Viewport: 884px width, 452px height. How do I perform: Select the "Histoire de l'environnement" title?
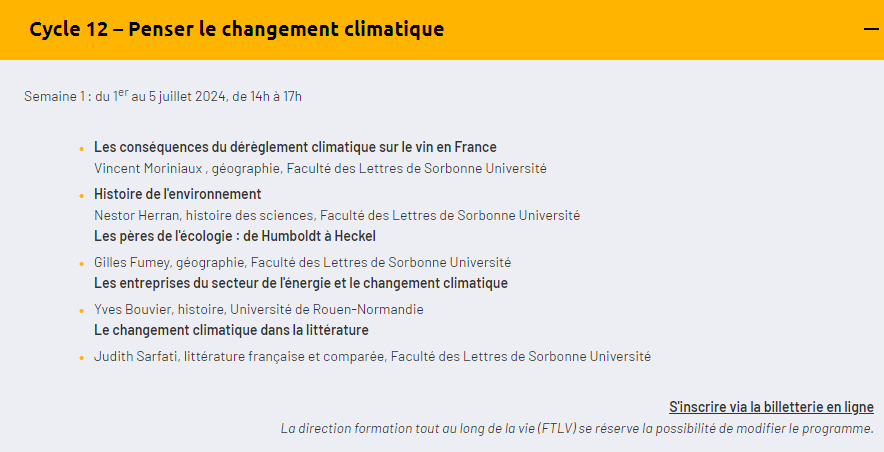(178, 194)
